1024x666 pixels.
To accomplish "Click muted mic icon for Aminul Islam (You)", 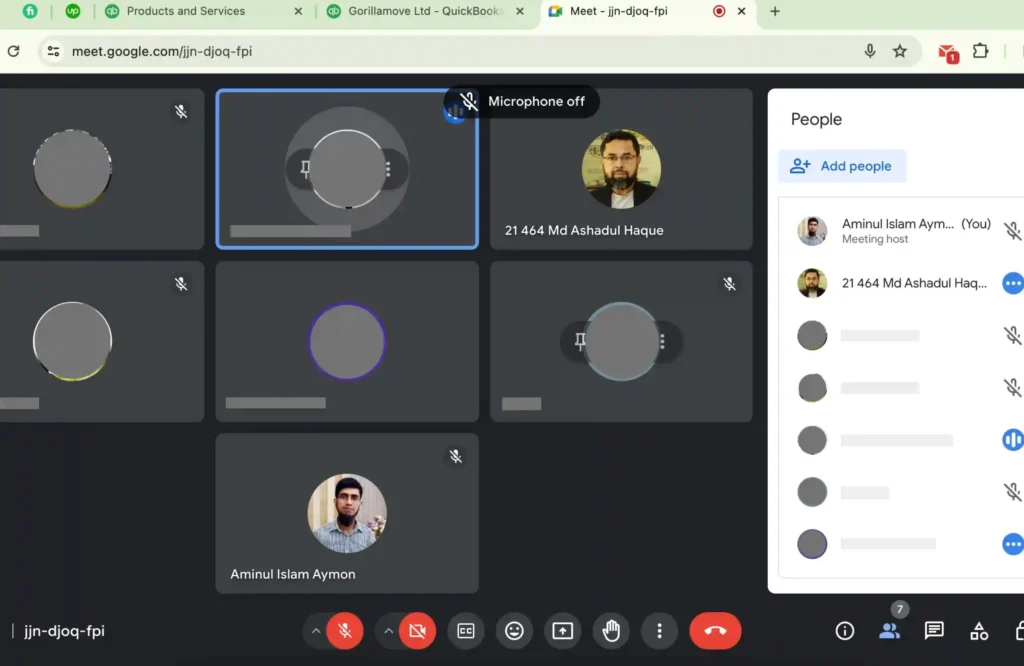I will (x=1012, y=230).
